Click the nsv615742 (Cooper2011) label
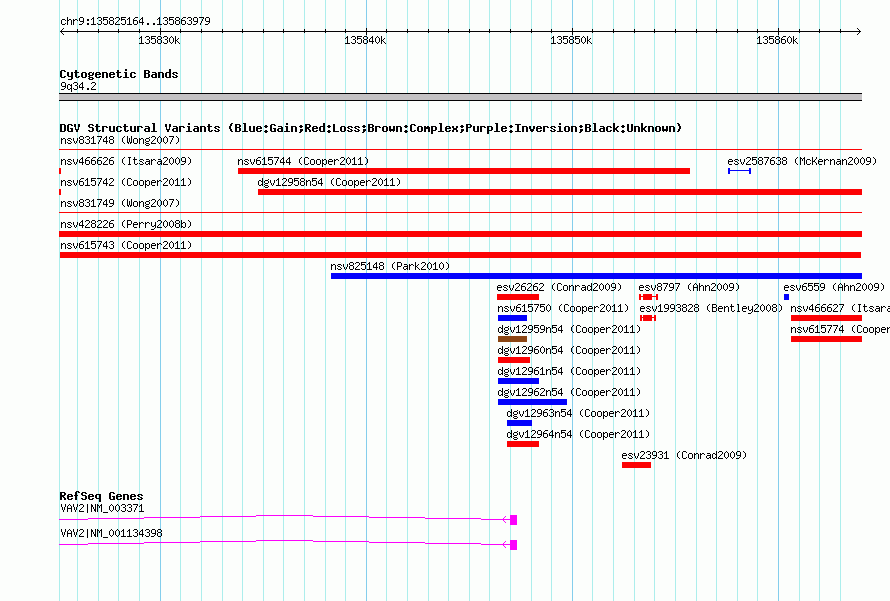Screen dimensions: 890x601 126,182
